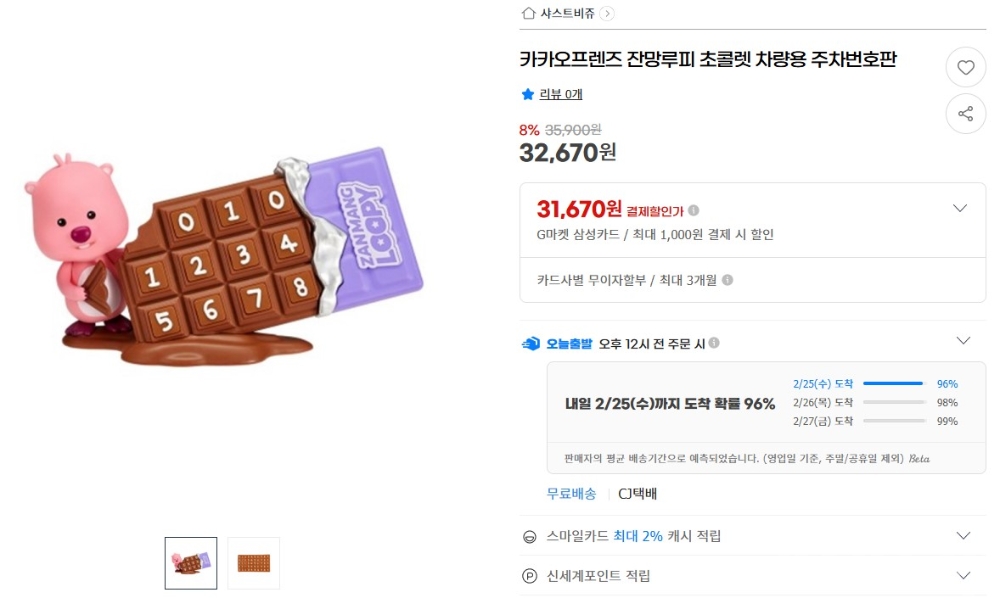This screenshot has height=598, width=1000.
Task: Click the heart wishlist icon
Action: tap(965, 67)
